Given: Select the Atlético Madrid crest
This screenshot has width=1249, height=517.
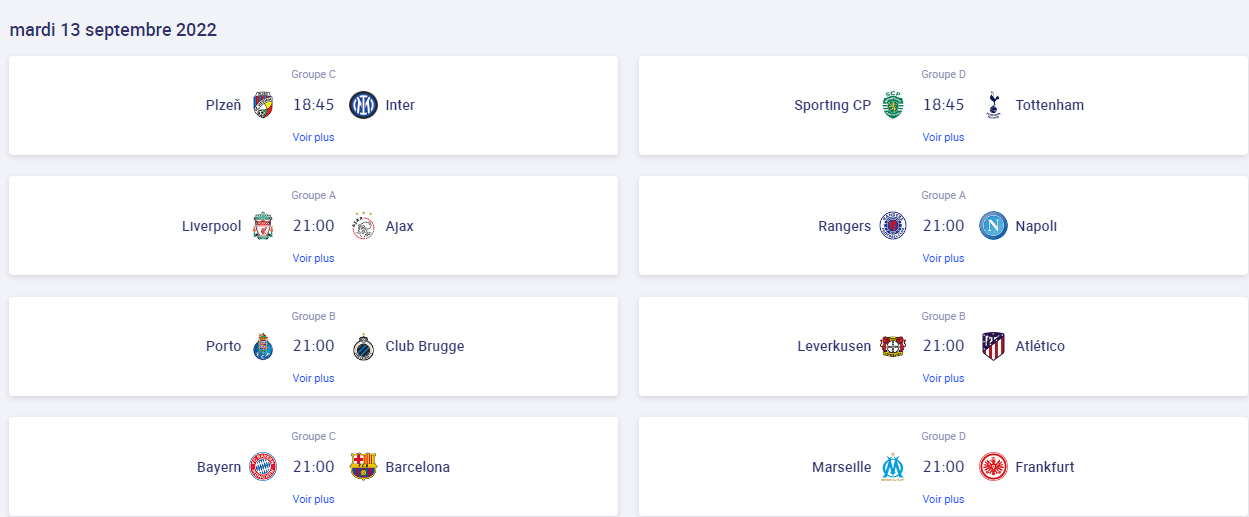Looking at the screenshot, I should point(993,346).
